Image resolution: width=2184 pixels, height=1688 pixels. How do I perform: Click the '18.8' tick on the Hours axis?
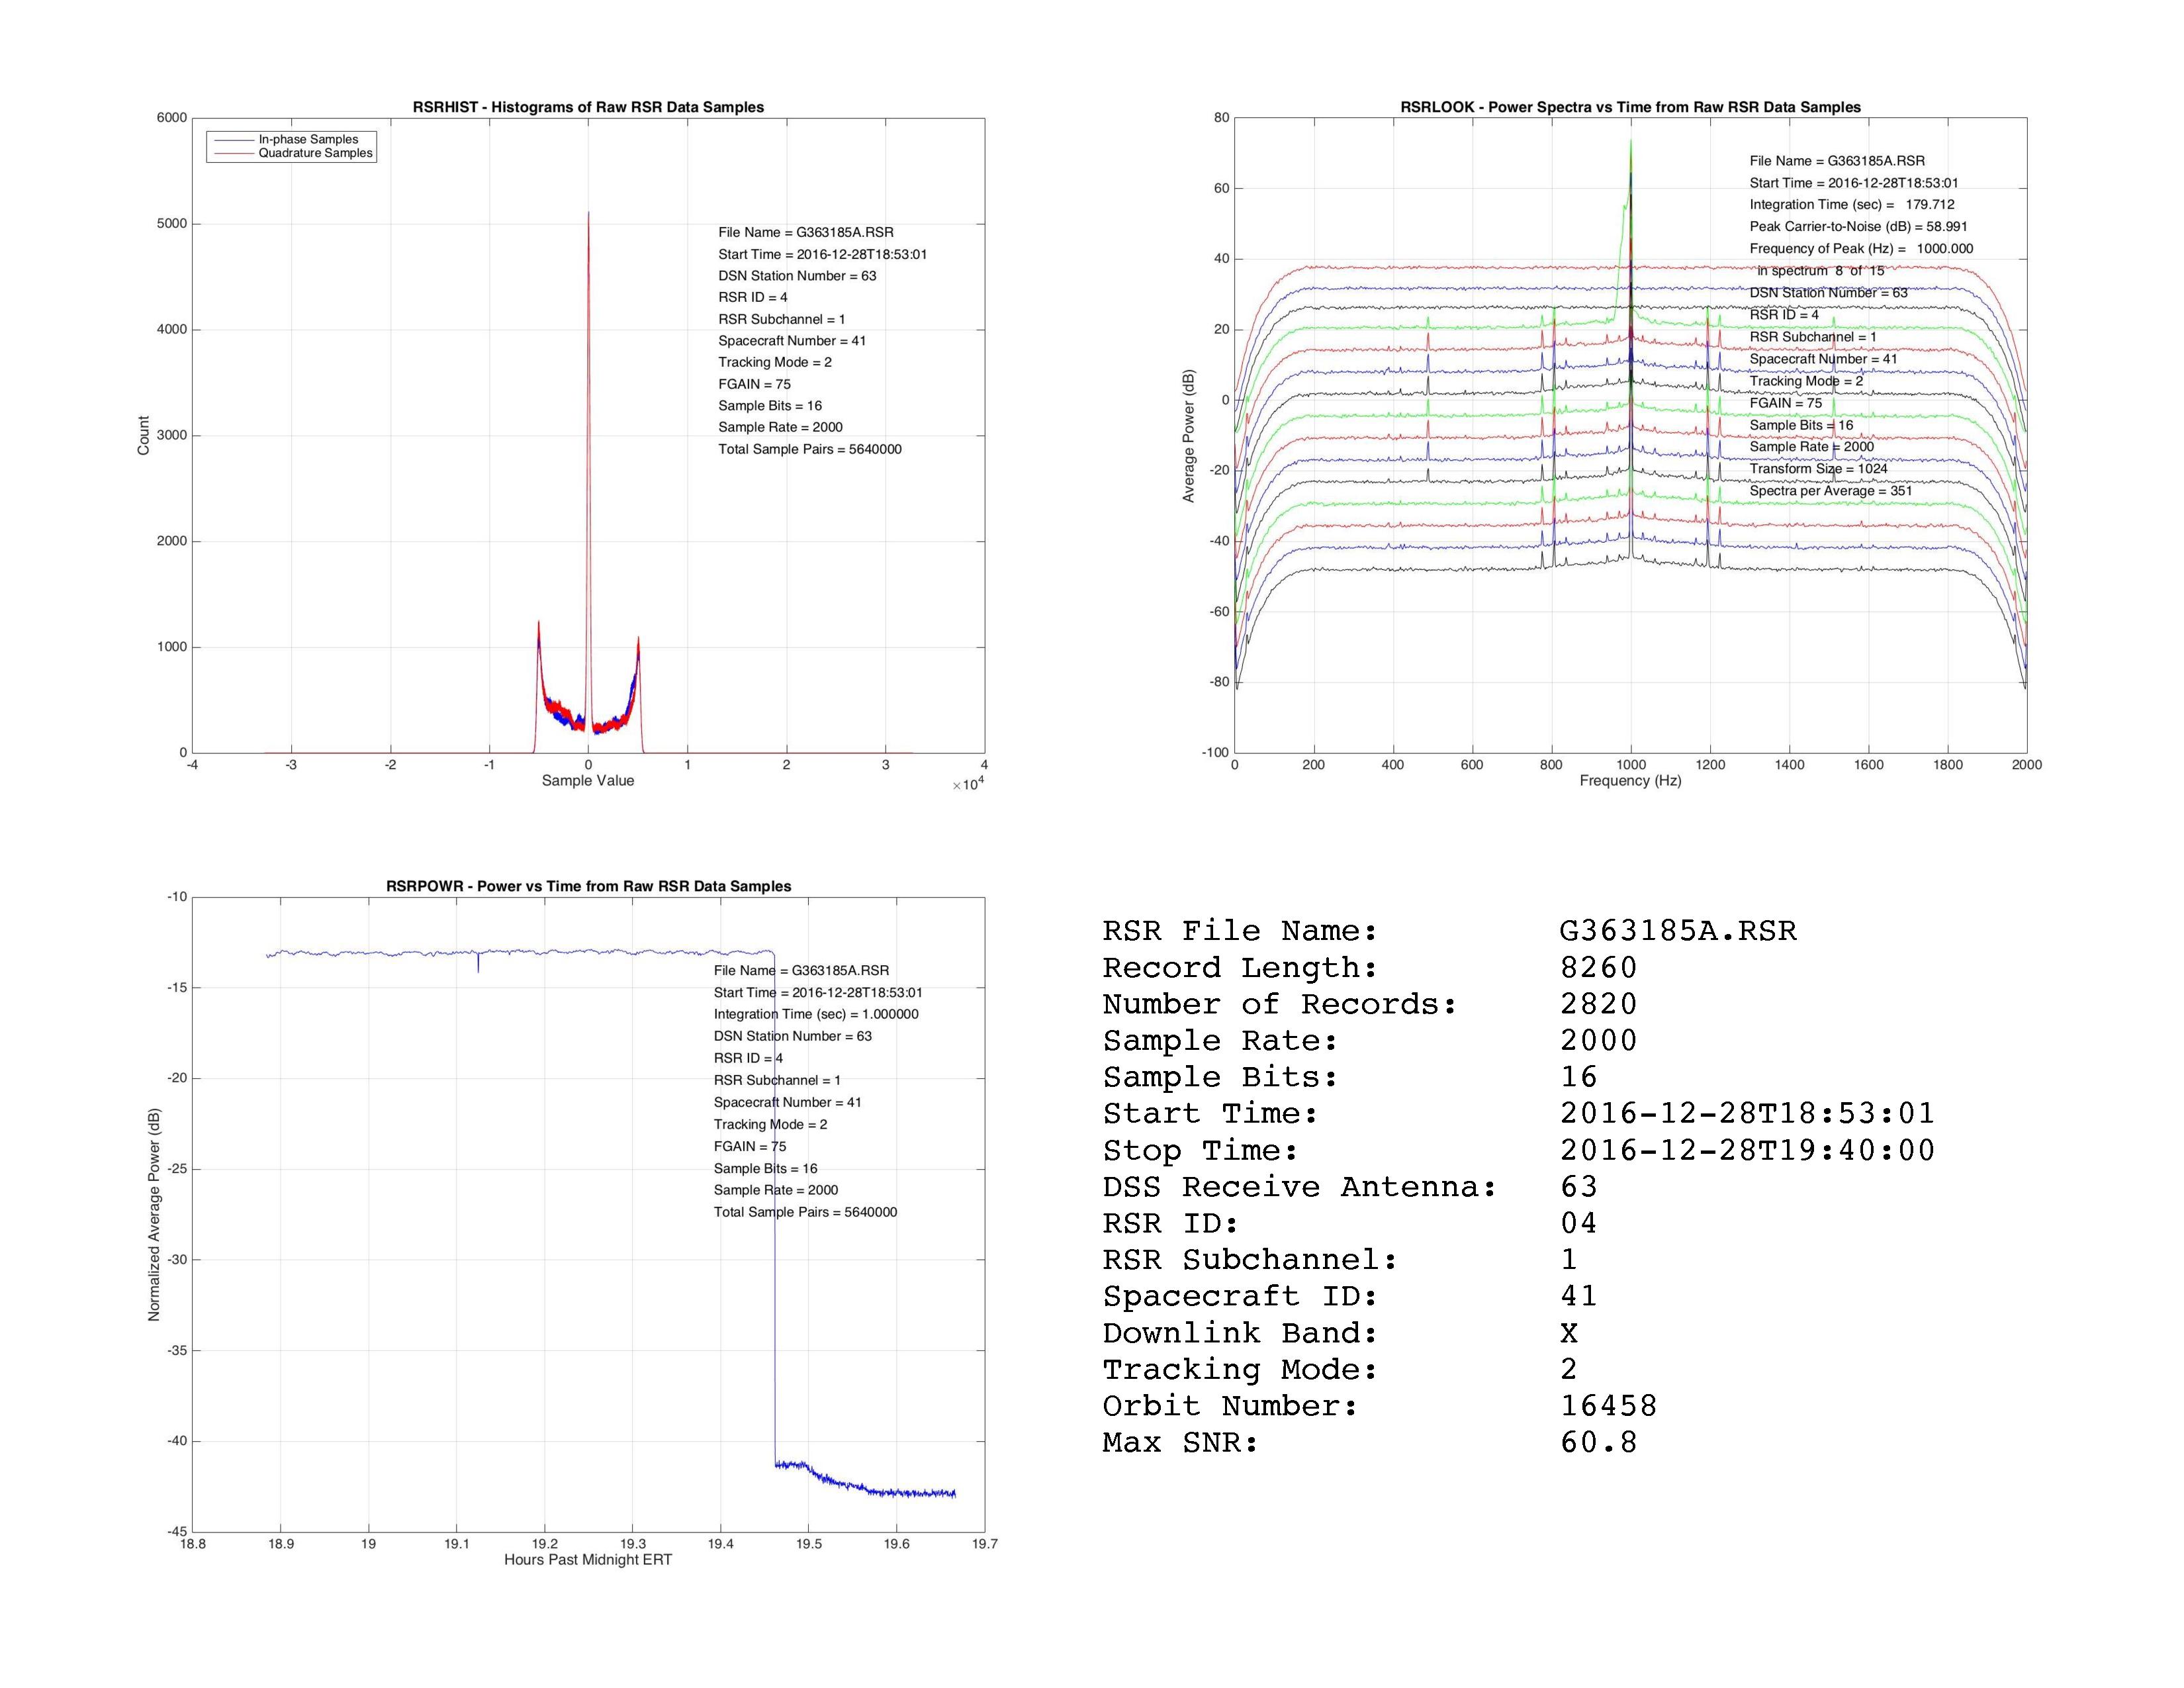(x=192, y=1544)
